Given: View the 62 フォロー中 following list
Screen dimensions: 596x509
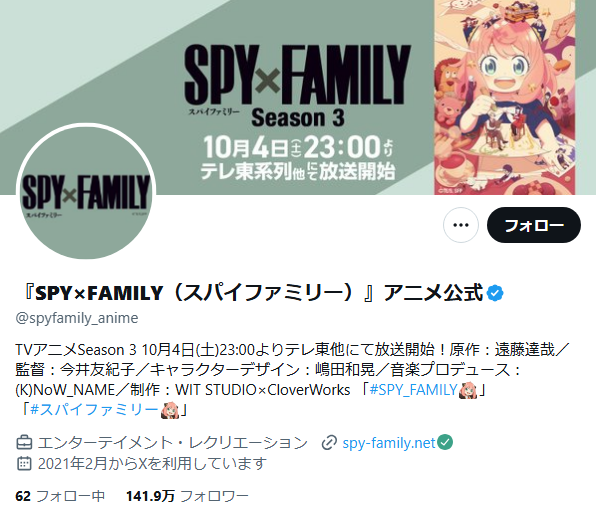Looking at the screenshot, I should tap(60, 496).
